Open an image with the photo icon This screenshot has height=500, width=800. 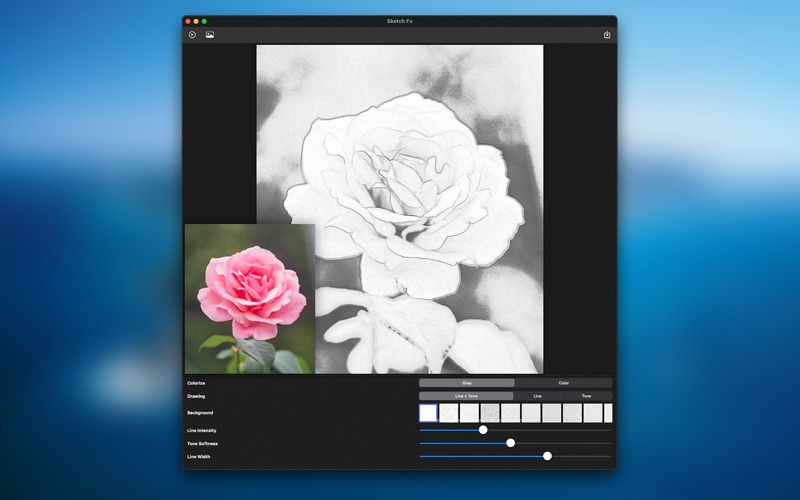pyautogui.click(x=210, y=35)
